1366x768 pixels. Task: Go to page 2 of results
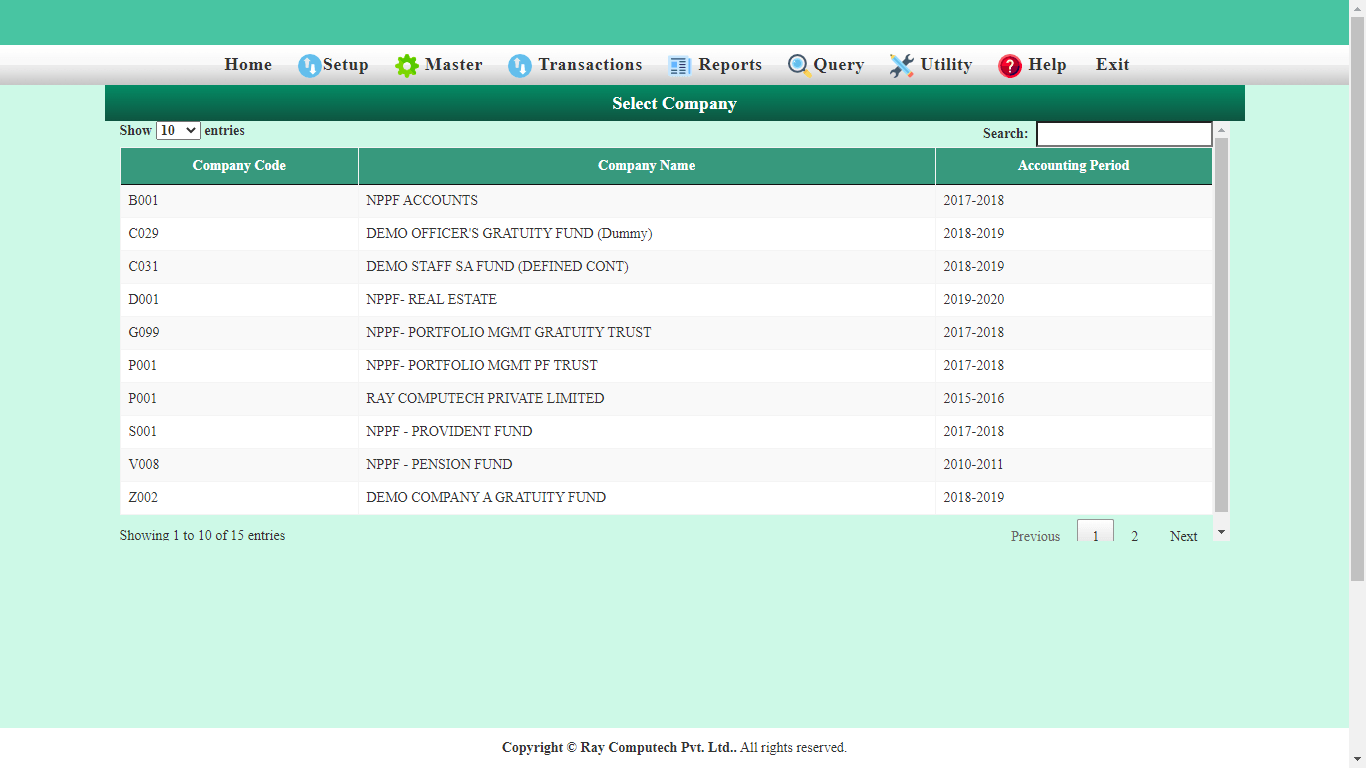(x=1134, y=536)
